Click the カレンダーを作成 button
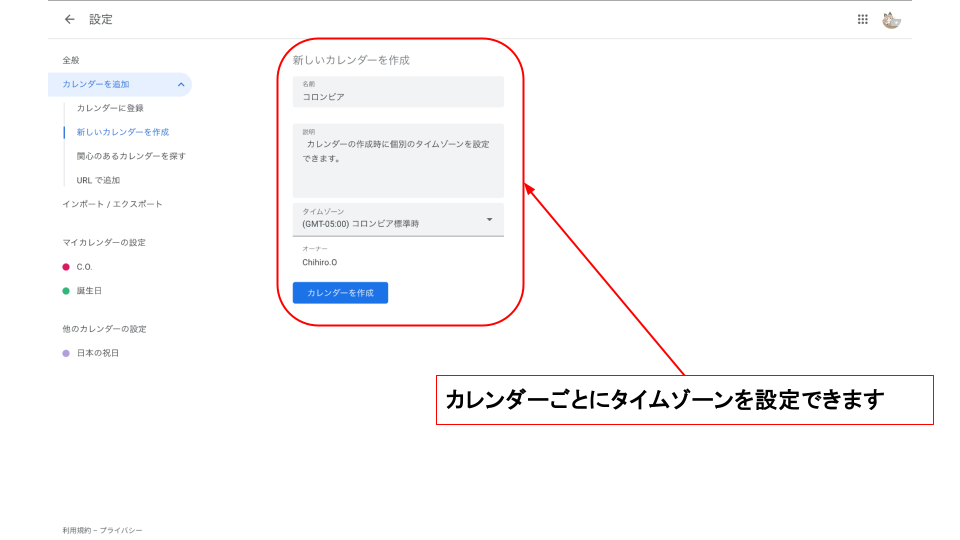The width and height of the screenshot is (960, 540). coord(340,293)
